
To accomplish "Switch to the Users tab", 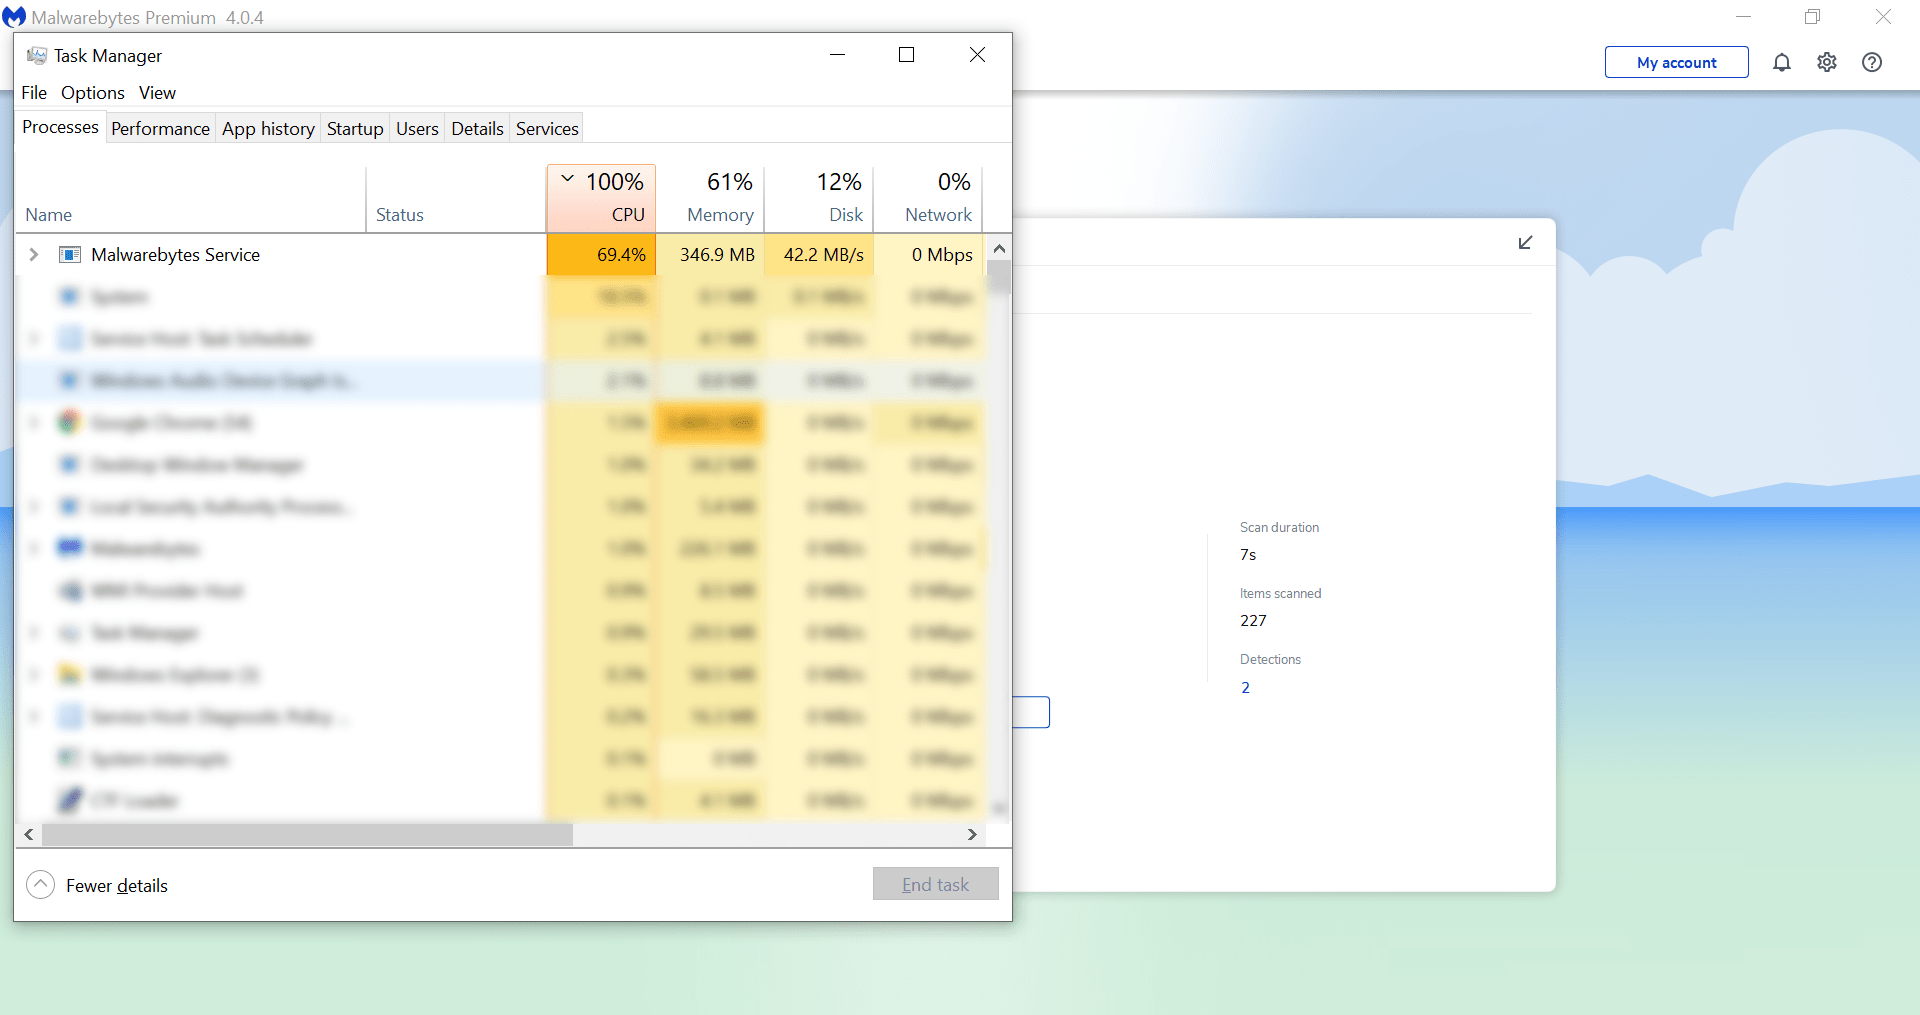I will pos(417,128).
